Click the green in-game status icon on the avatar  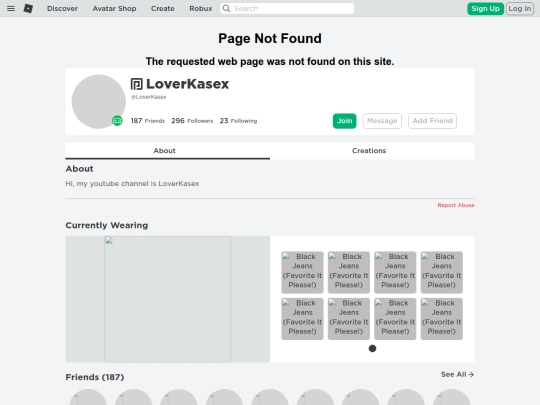pyautogui.click(x=117, y=121)
